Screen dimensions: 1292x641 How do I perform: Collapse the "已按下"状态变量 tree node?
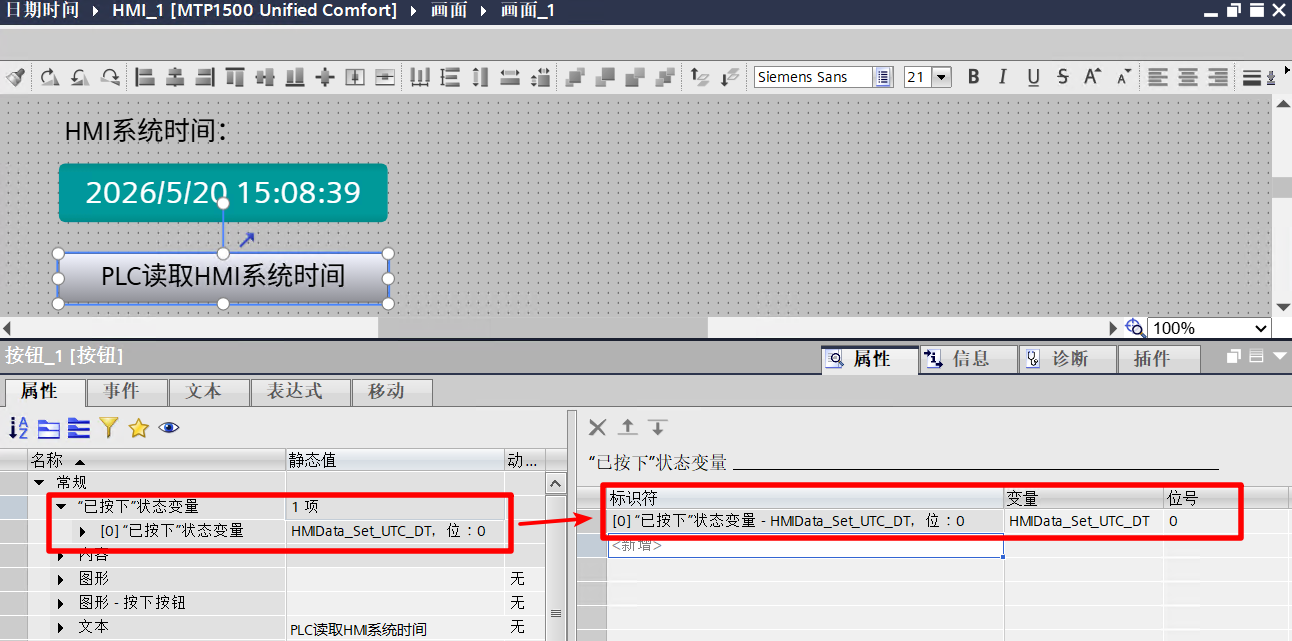click(x=61, y=507)
